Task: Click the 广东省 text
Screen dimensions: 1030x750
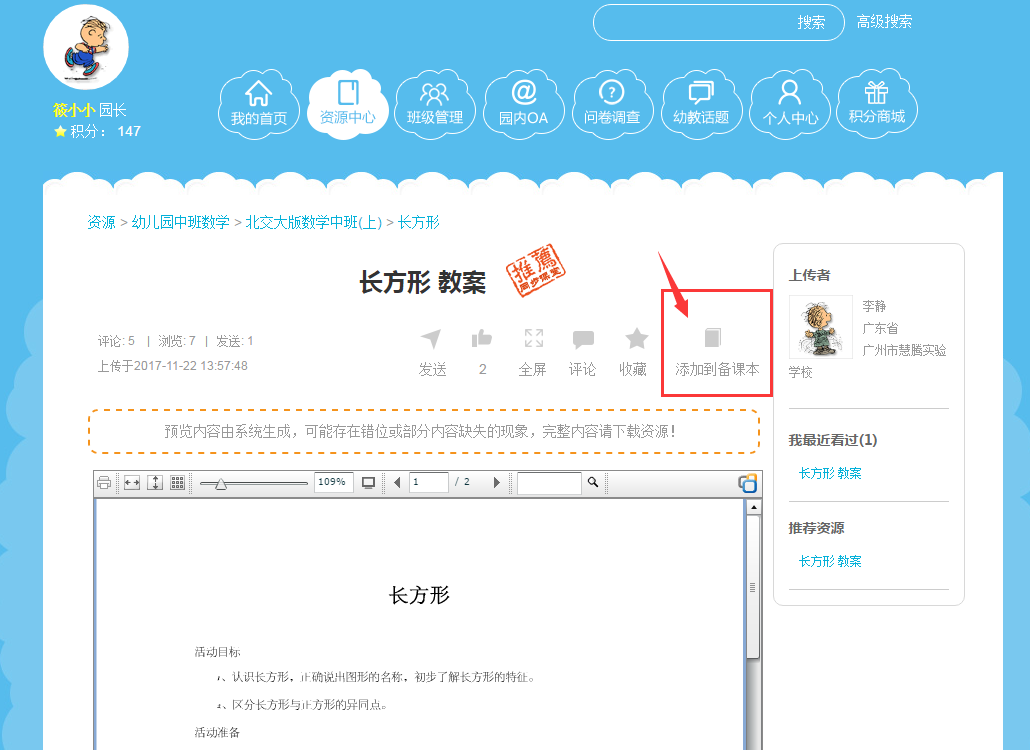Action: pos(880,328)
